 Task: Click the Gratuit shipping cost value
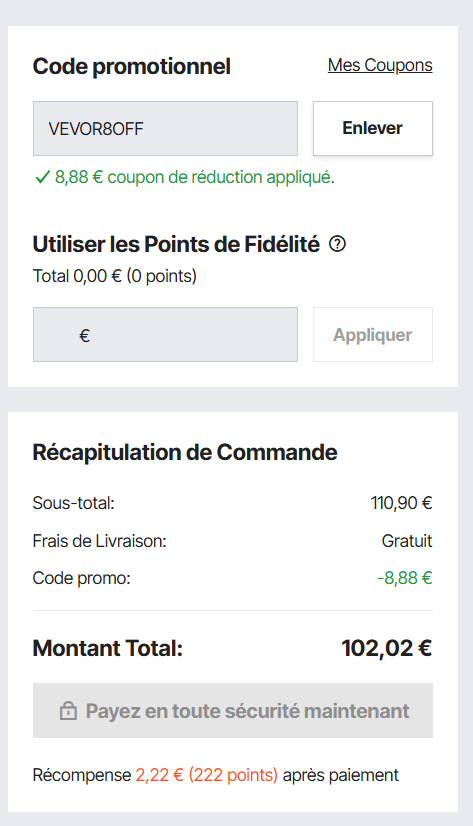coord(407,541)
